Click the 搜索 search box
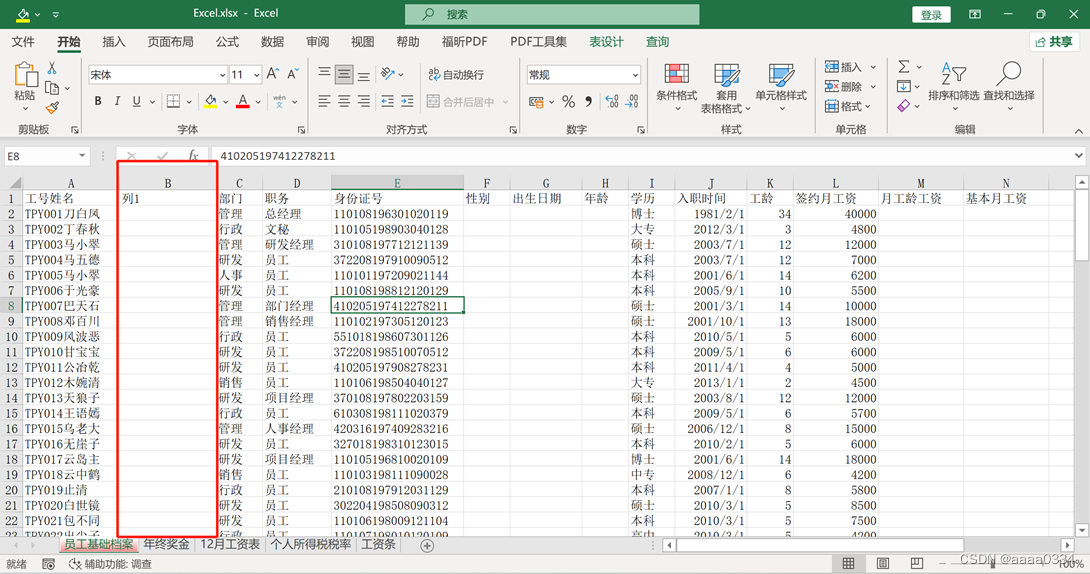1090x574 pixels. pos(552,14)
